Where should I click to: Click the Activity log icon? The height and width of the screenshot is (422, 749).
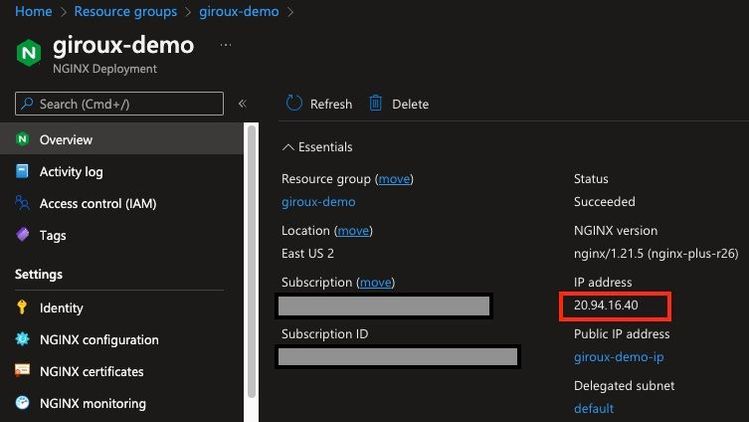(22, 171)
